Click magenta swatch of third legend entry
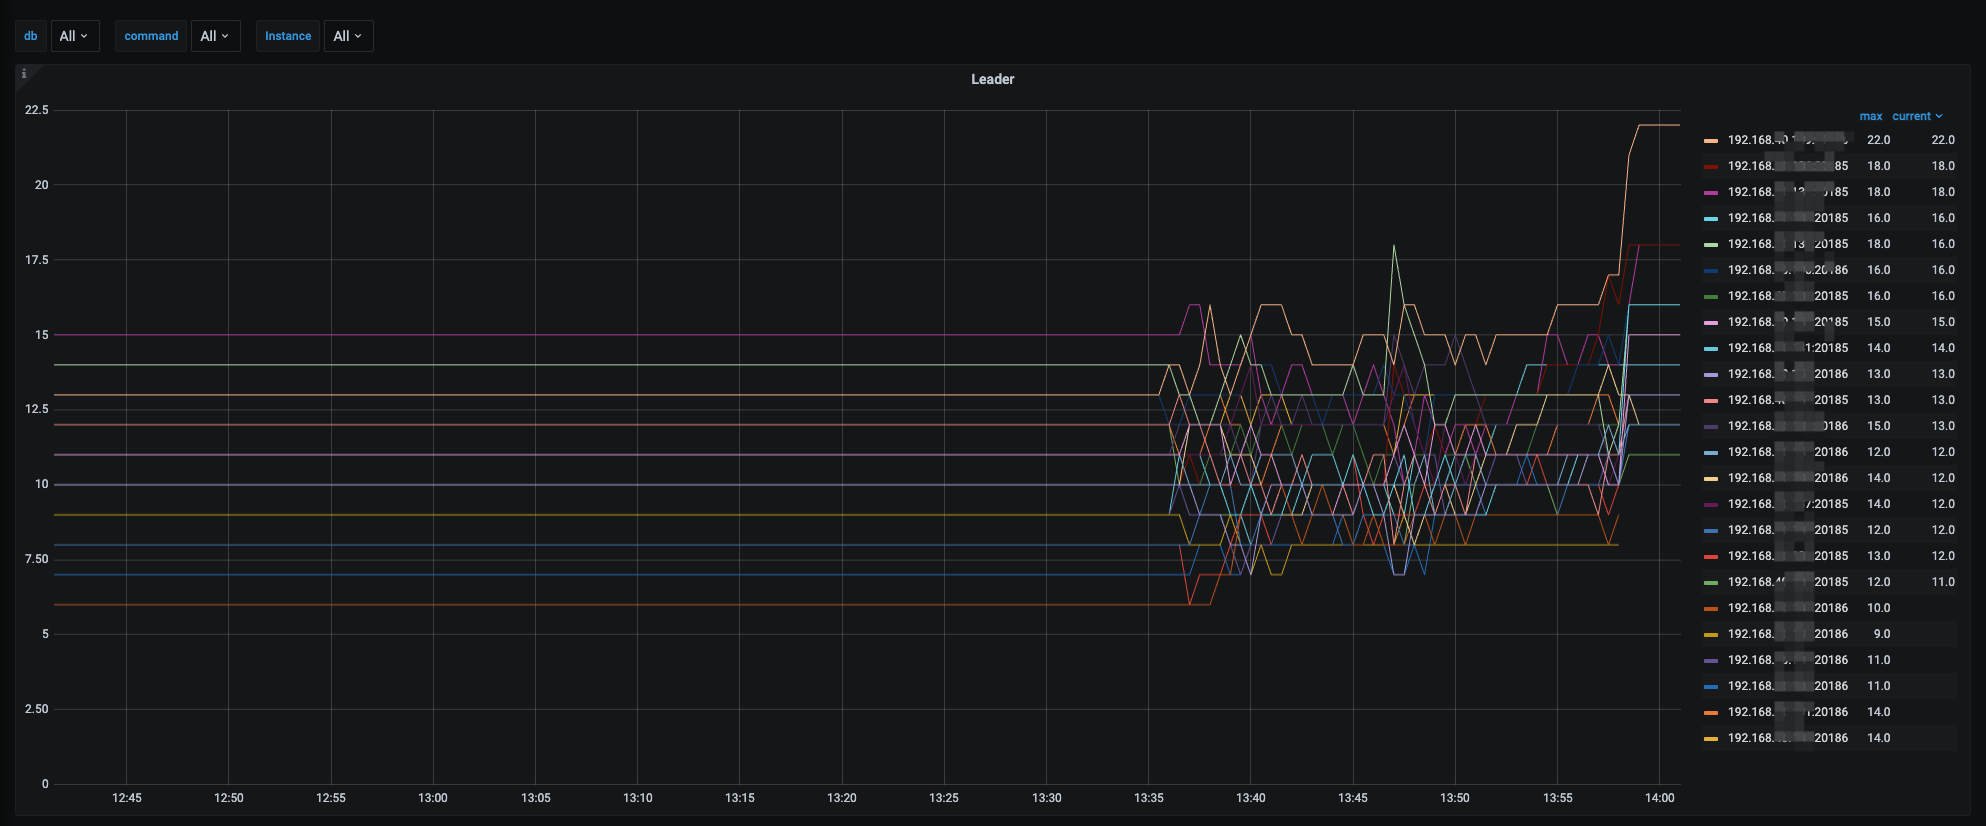1986x826 pixels. 1711,193
